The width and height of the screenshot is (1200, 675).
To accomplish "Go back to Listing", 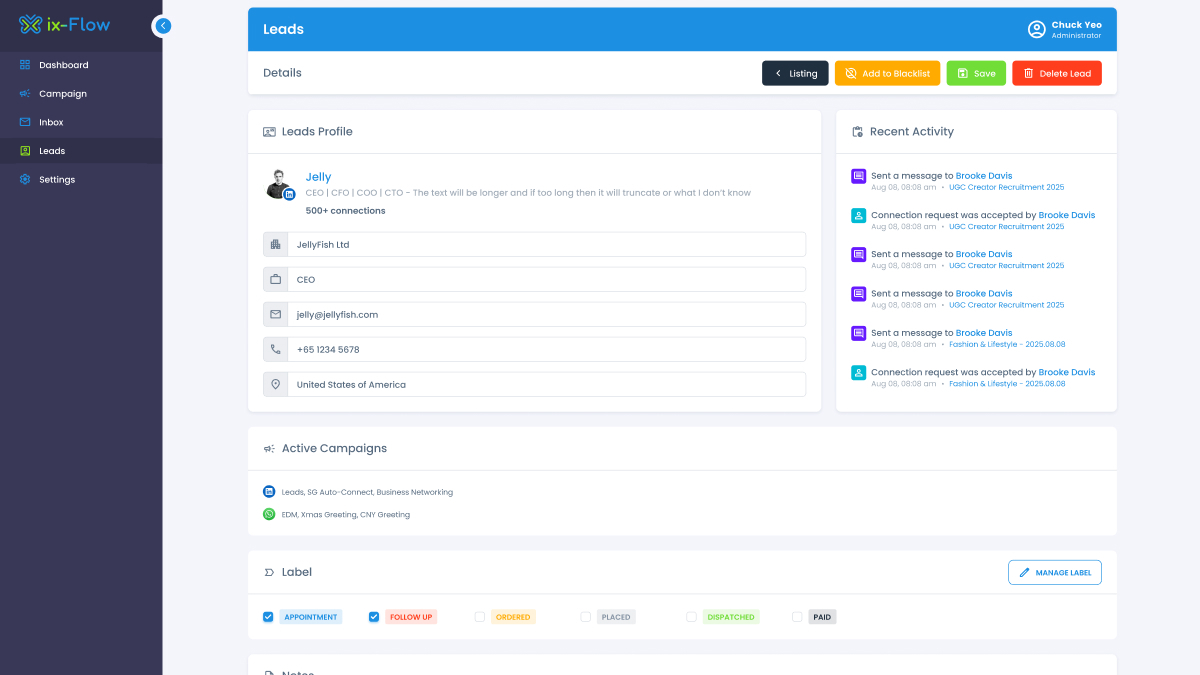I will (x=795, y=73).
